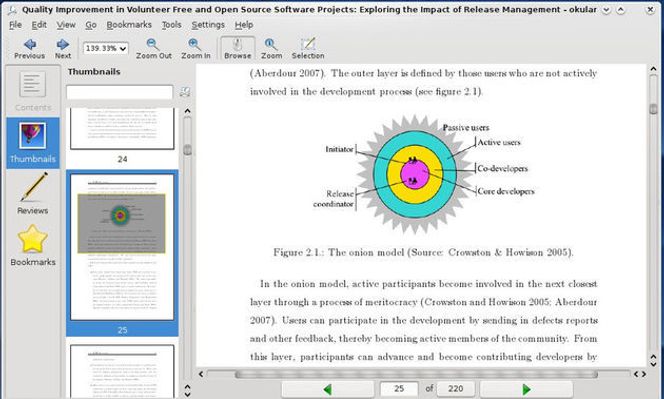The image size is (664, 399).
Task: Click thumbnails scrollbar down arrow
Action: coord(187,394)
